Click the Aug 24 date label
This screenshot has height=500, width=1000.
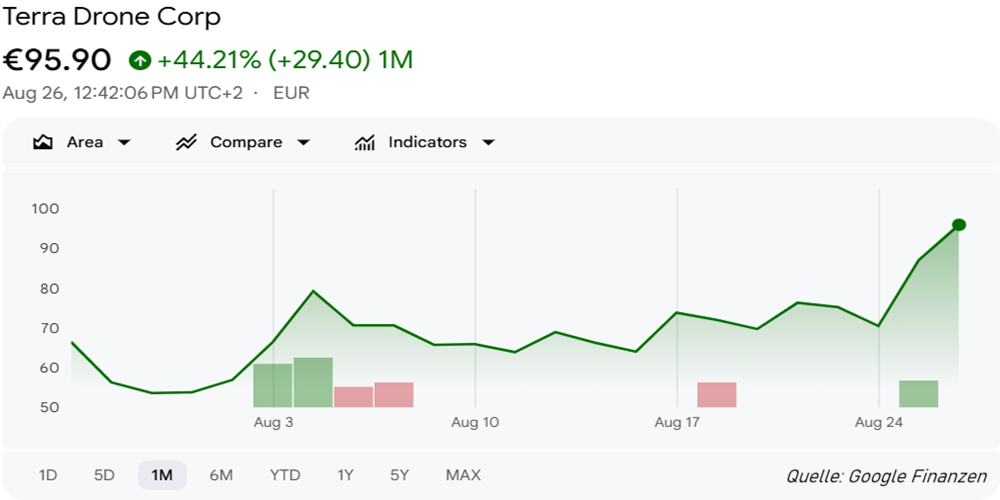(879, 422)
